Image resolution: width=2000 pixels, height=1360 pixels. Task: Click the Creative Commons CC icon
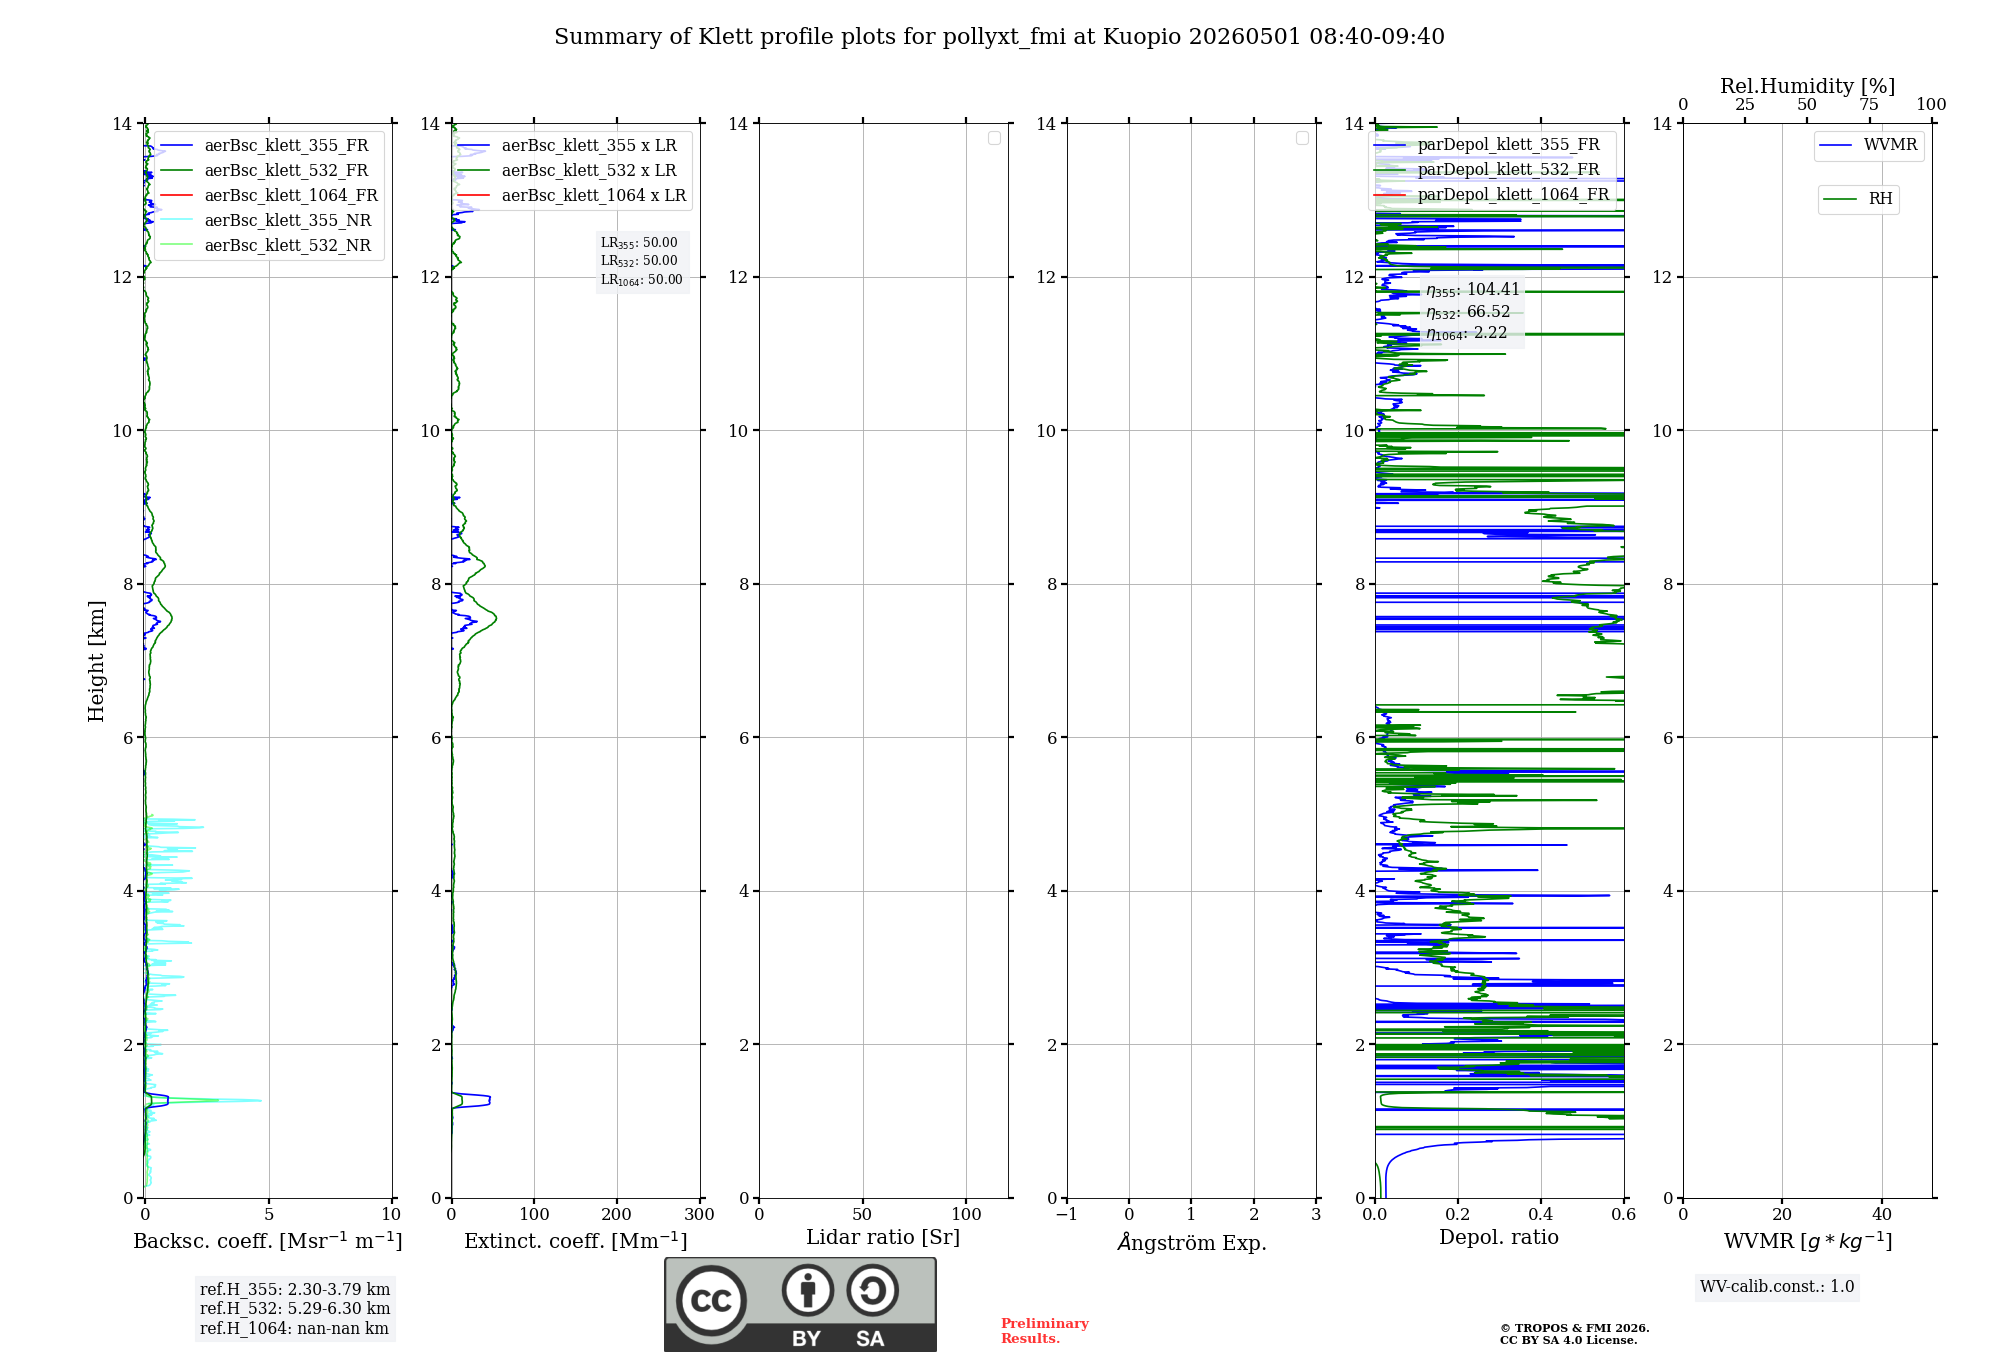(711, 1301)
